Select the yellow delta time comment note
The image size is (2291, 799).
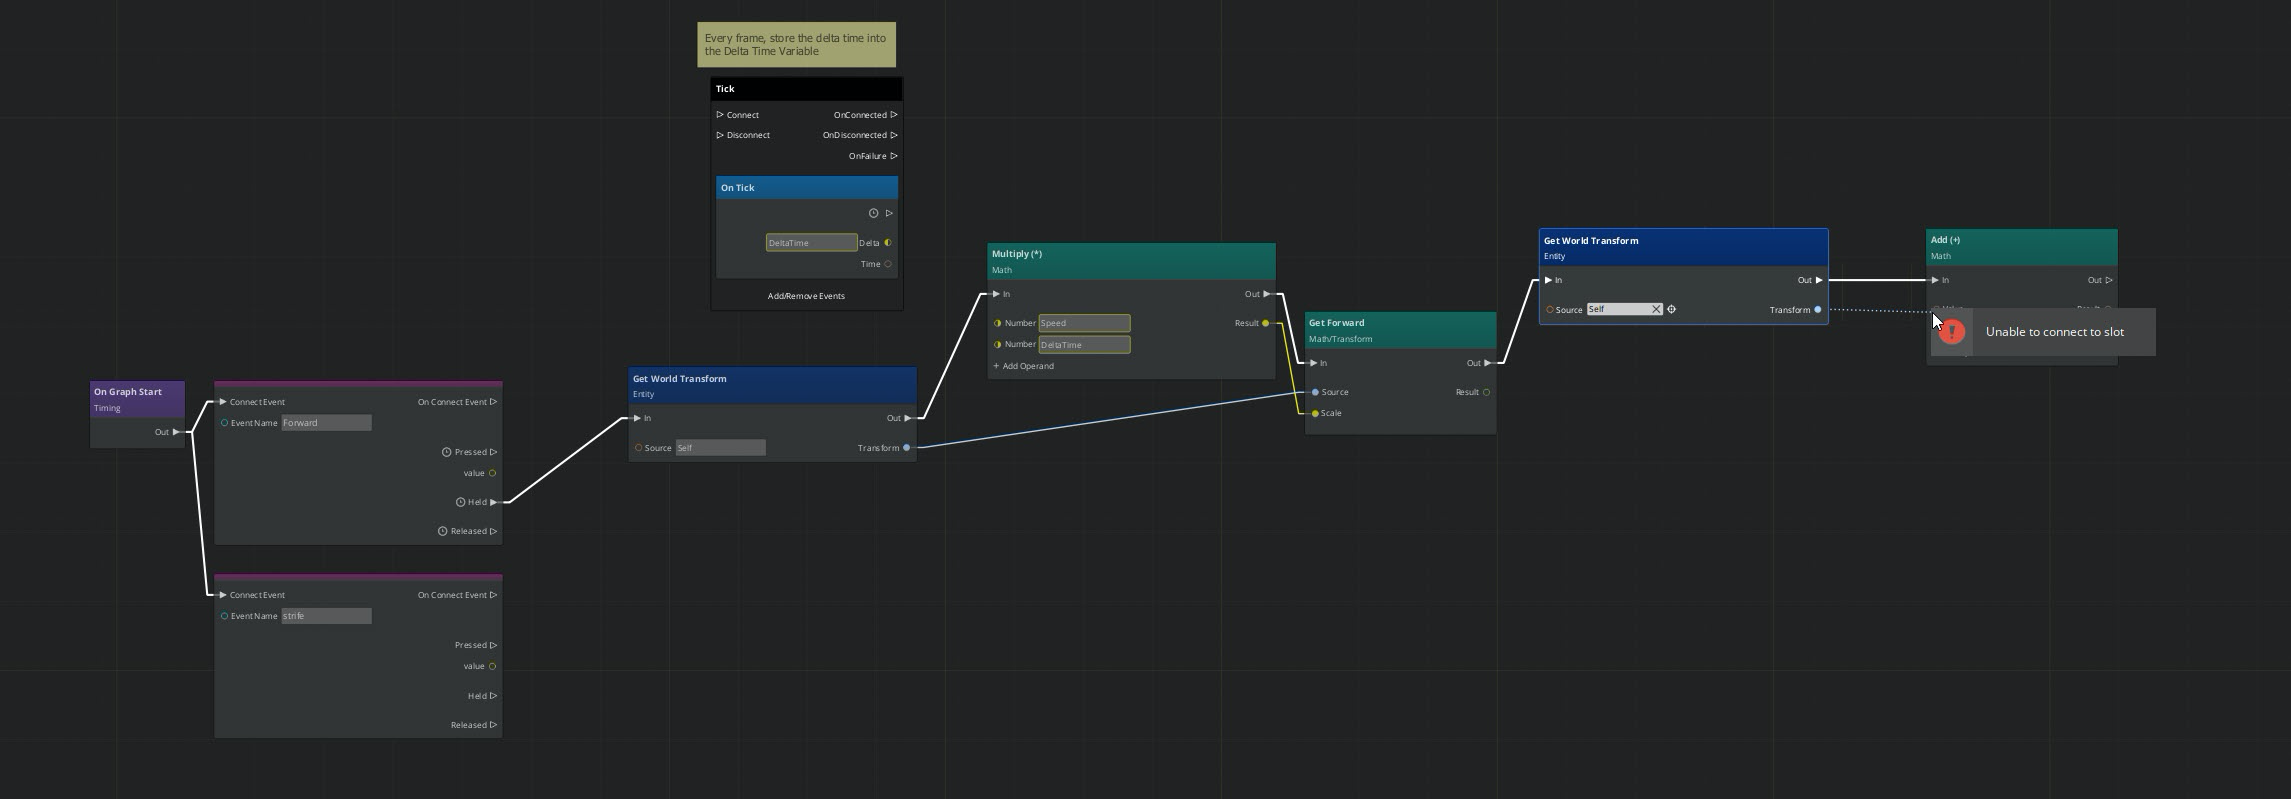(796, 45)
